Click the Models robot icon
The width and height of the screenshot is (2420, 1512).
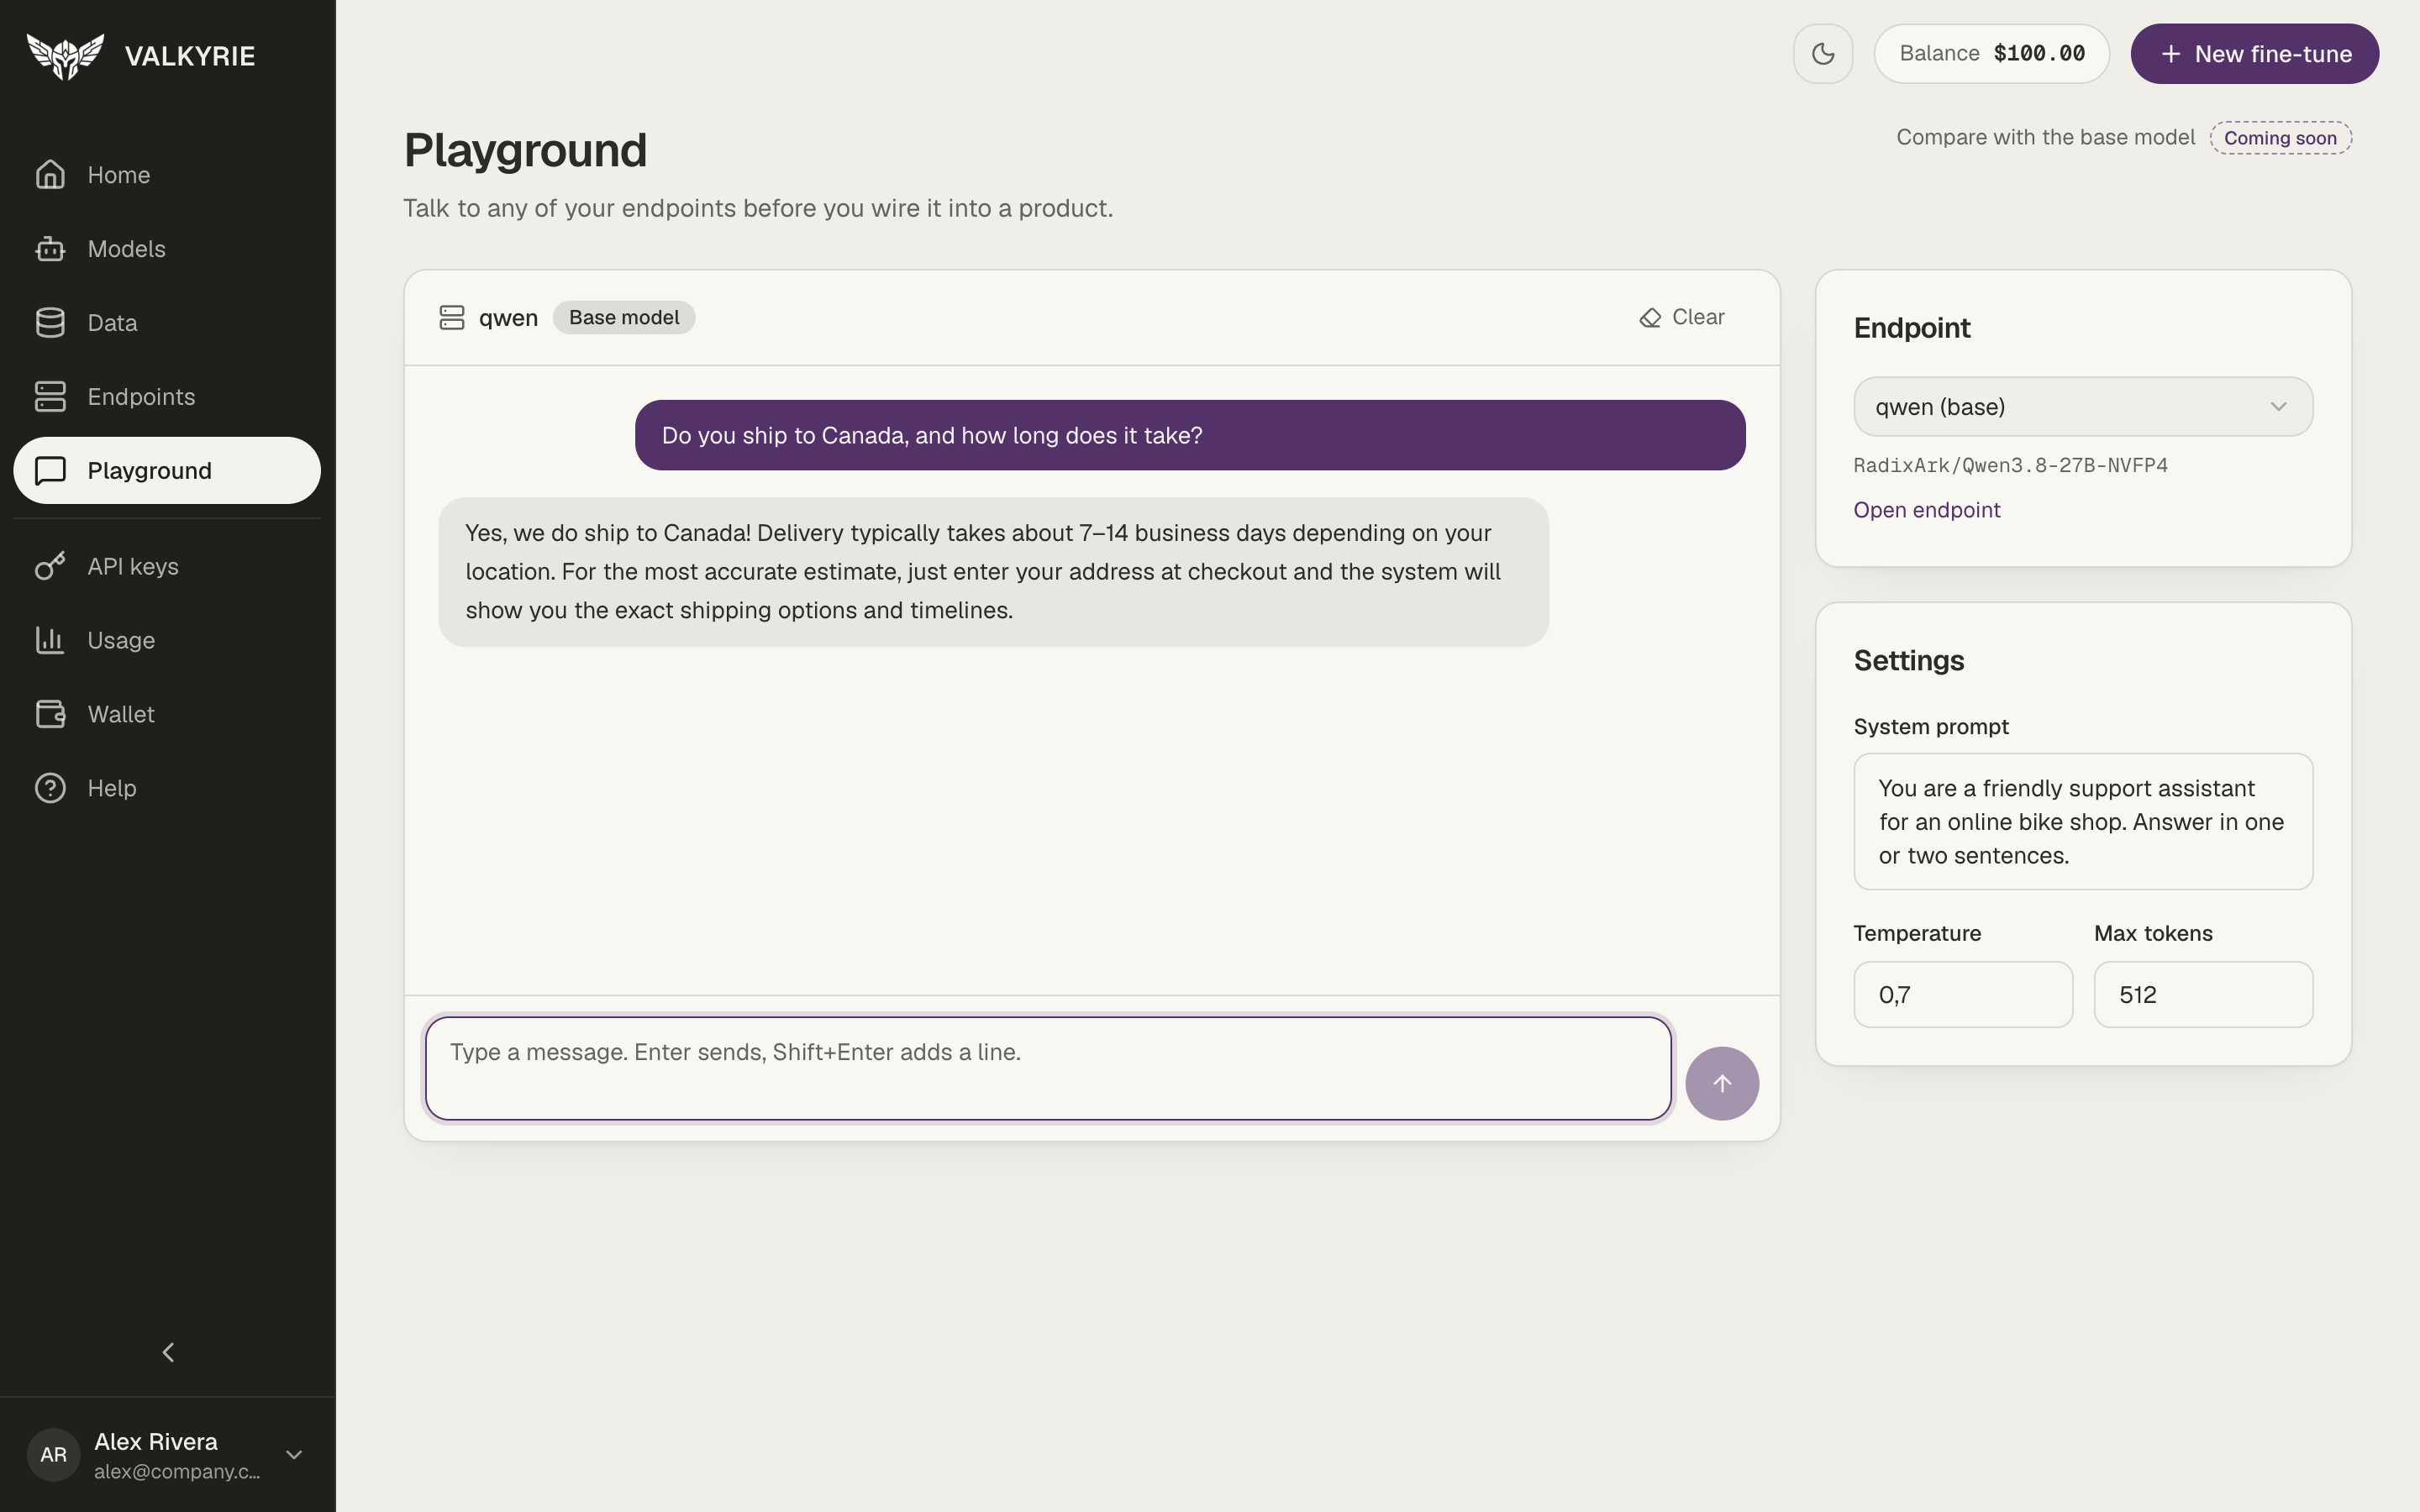[x=50, y=249]
